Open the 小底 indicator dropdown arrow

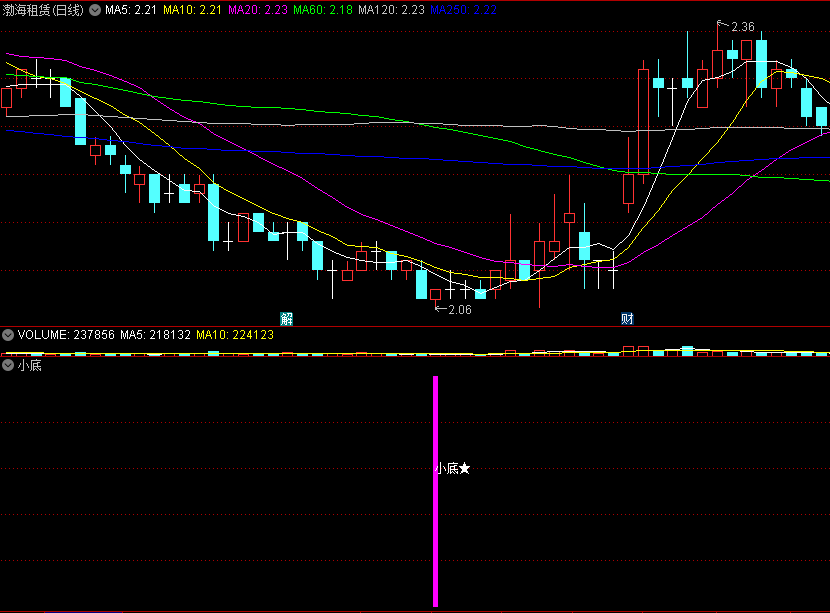pyautogui.click(x=8, y=365)
